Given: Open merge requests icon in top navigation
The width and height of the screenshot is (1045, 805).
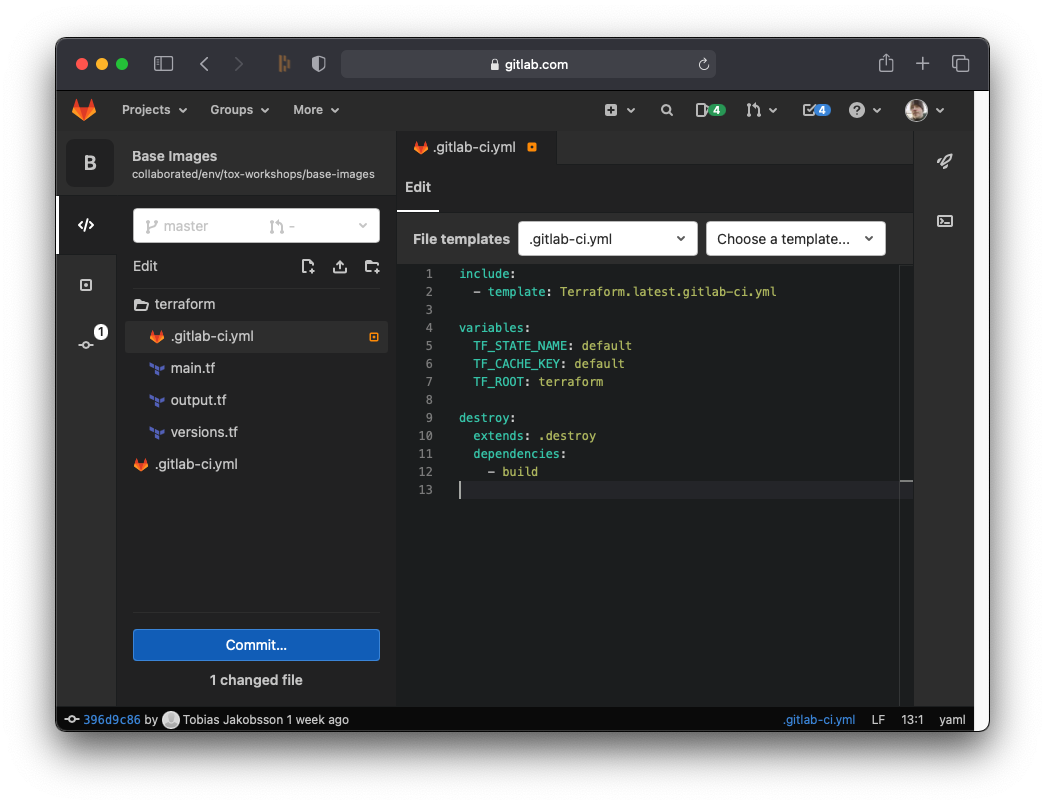Looking at the screenshot, I should [x=757, y=110].
